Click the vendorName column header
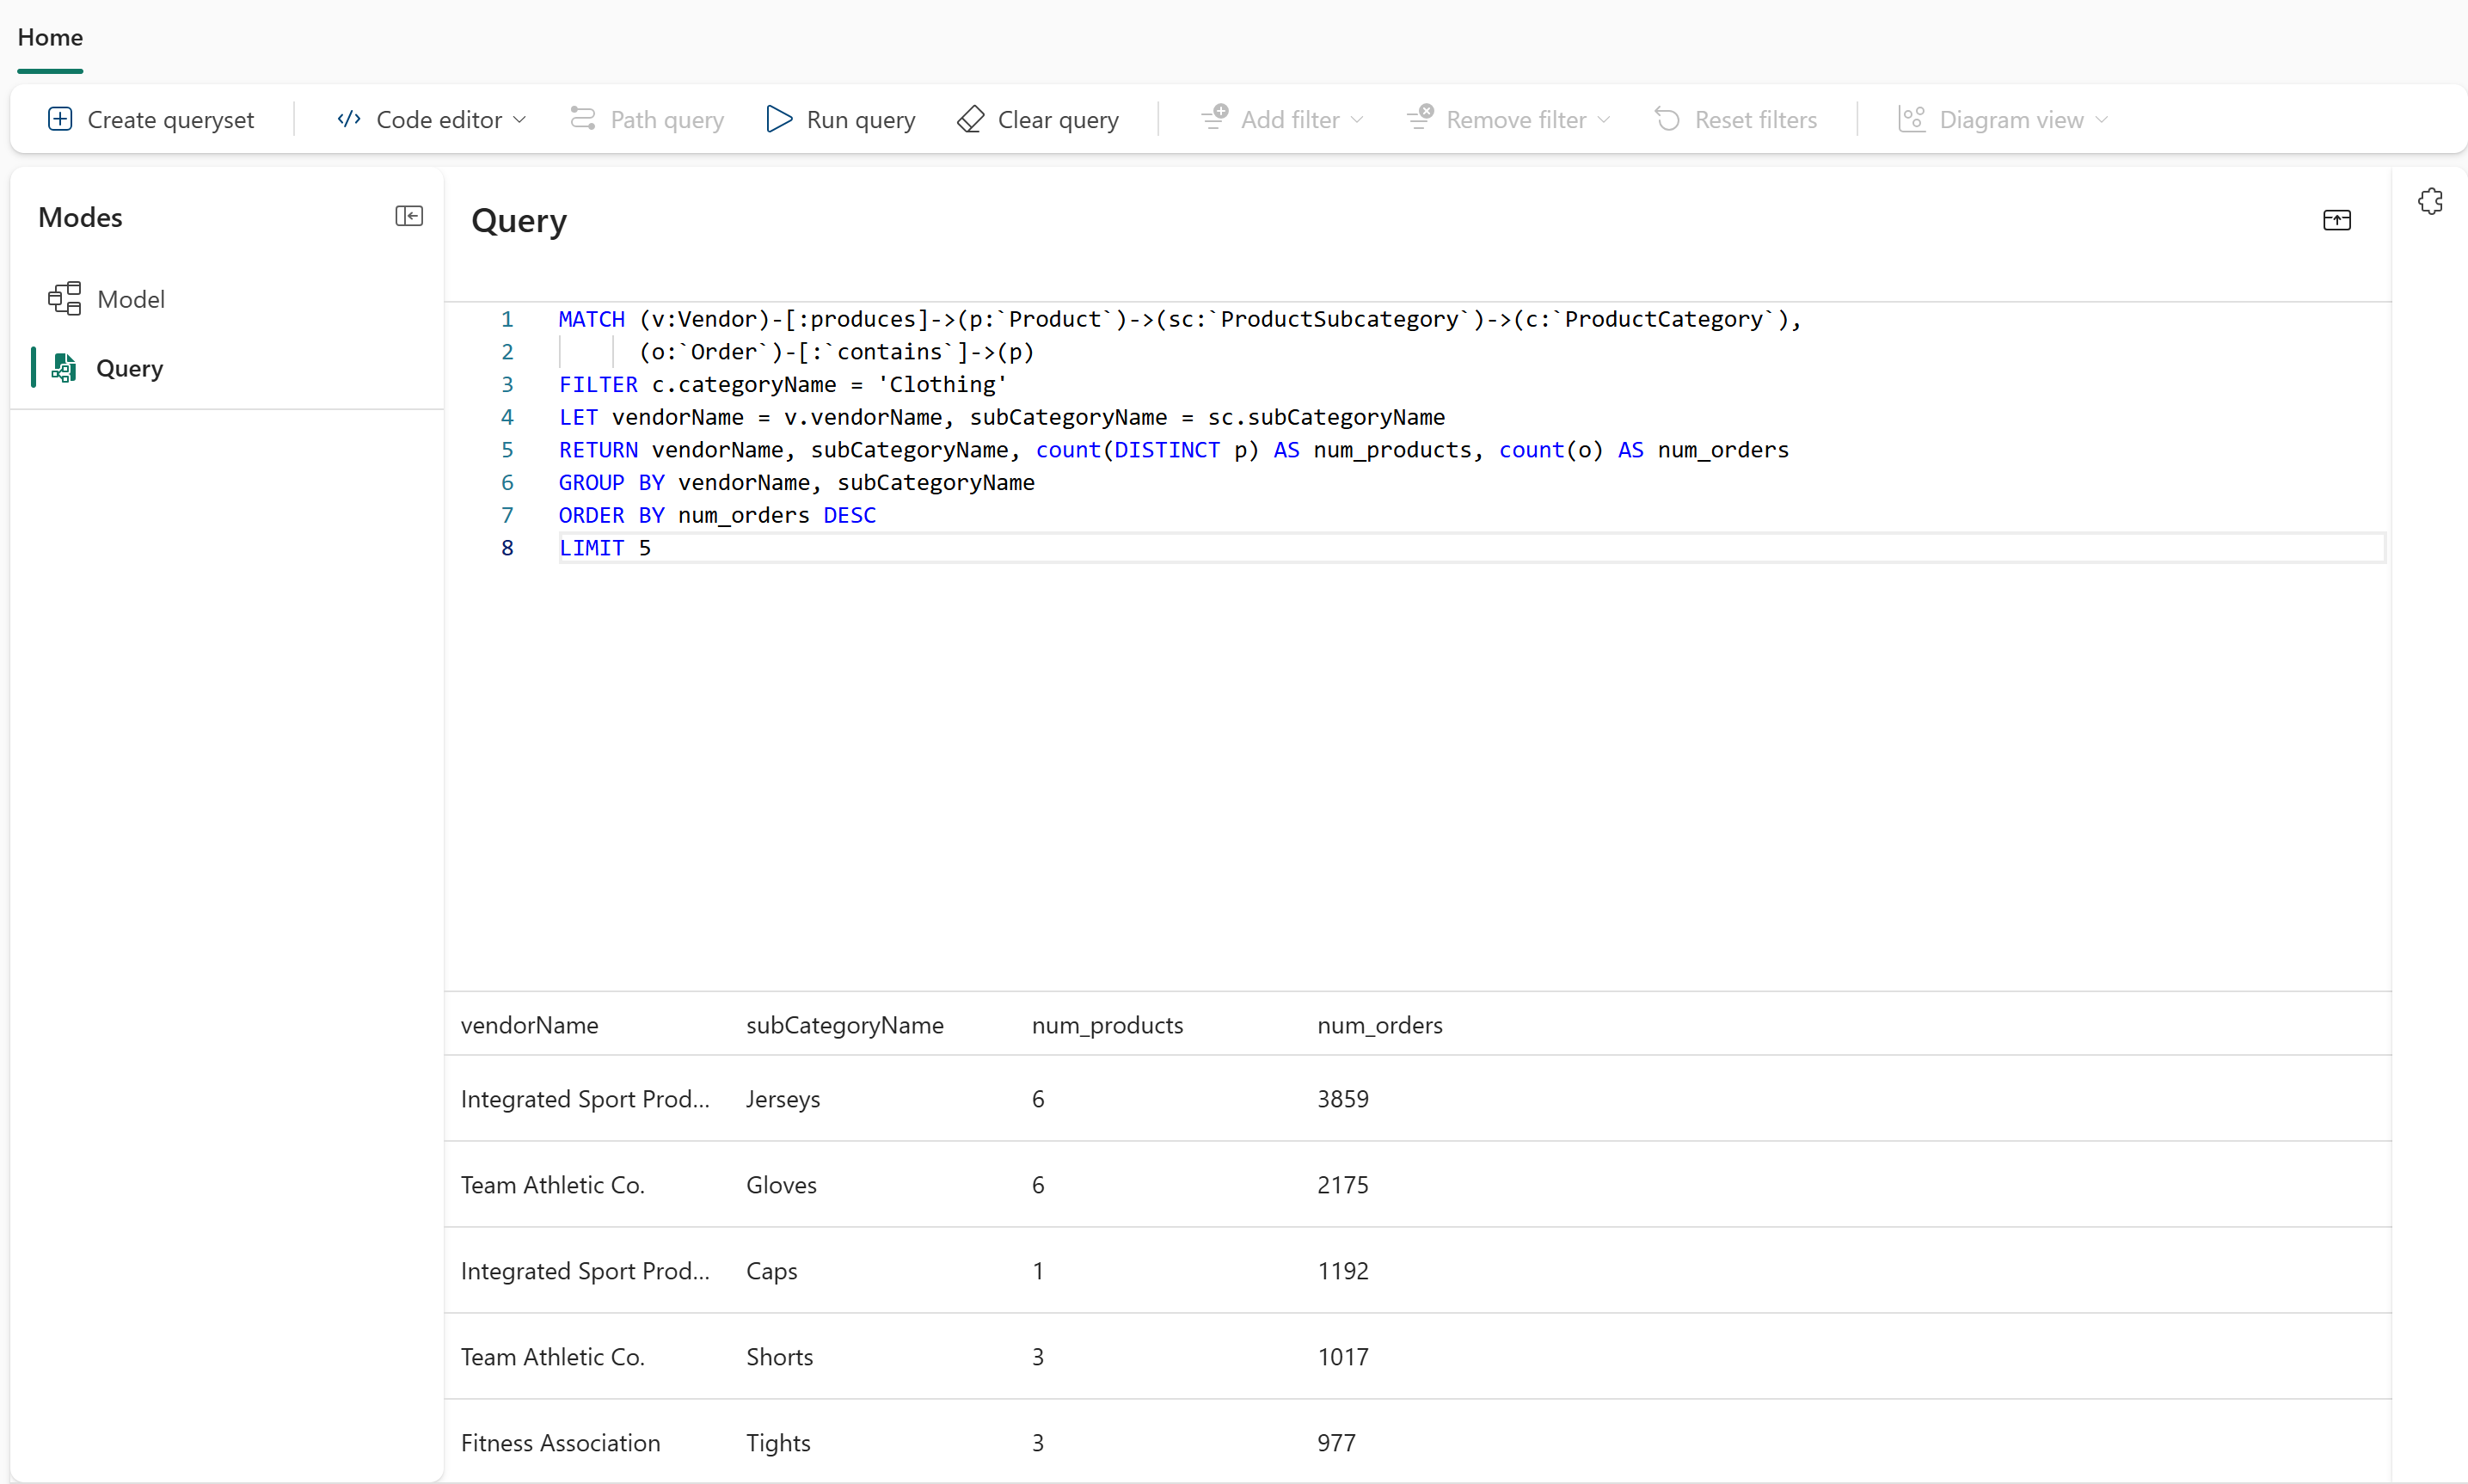This screenshot has height=1484, width=2468. pos(529,1025)
